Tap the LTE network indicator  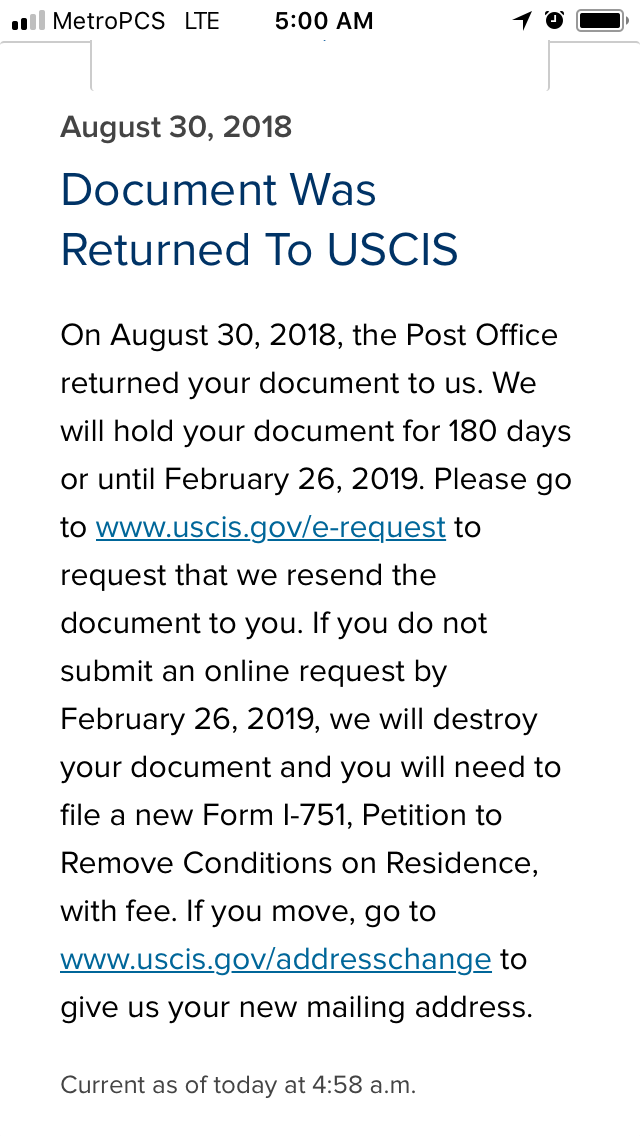(x=201, y=21)
